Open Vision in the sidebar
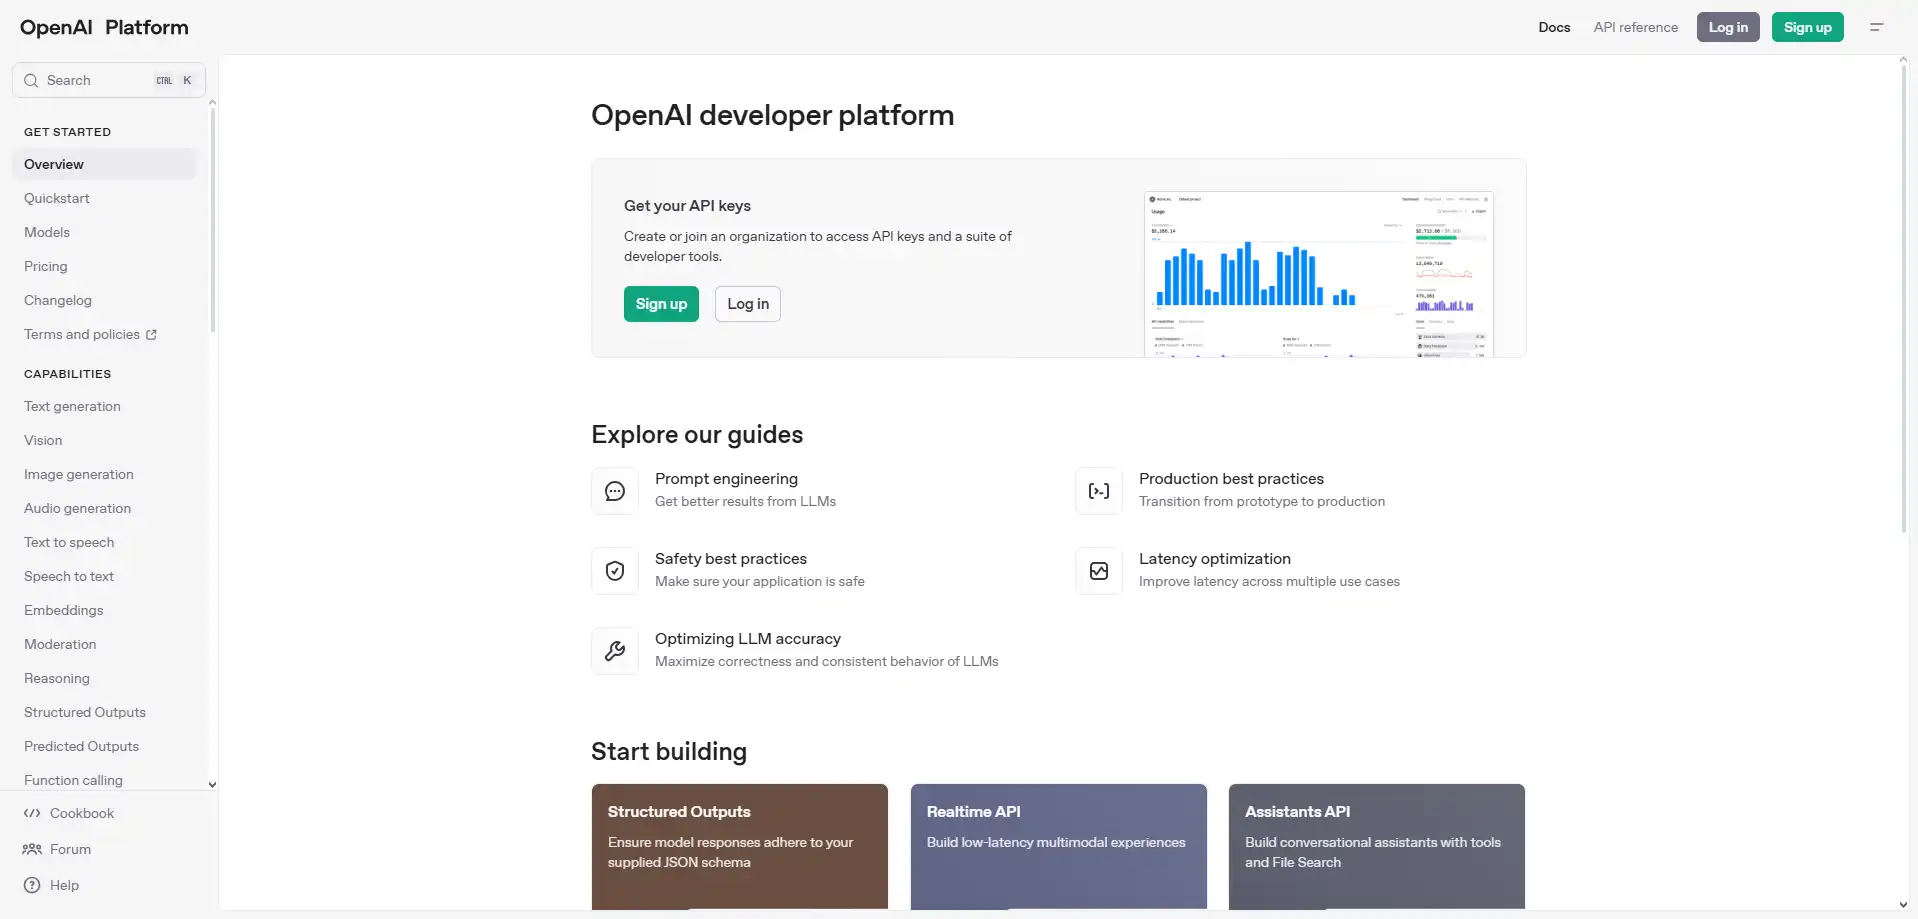The height and width of the screenshot is (919, 1918). [43, 441]
